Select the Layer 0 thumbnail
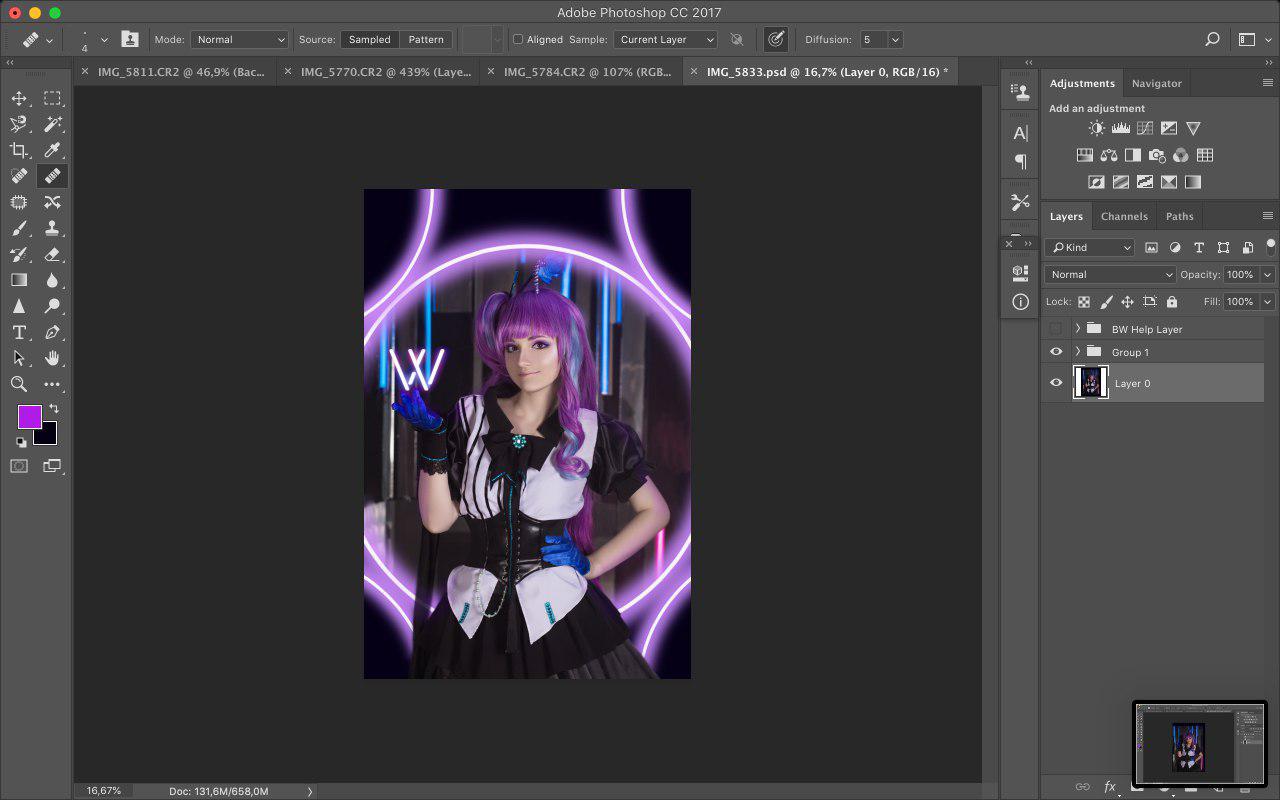 point(1090,383)
